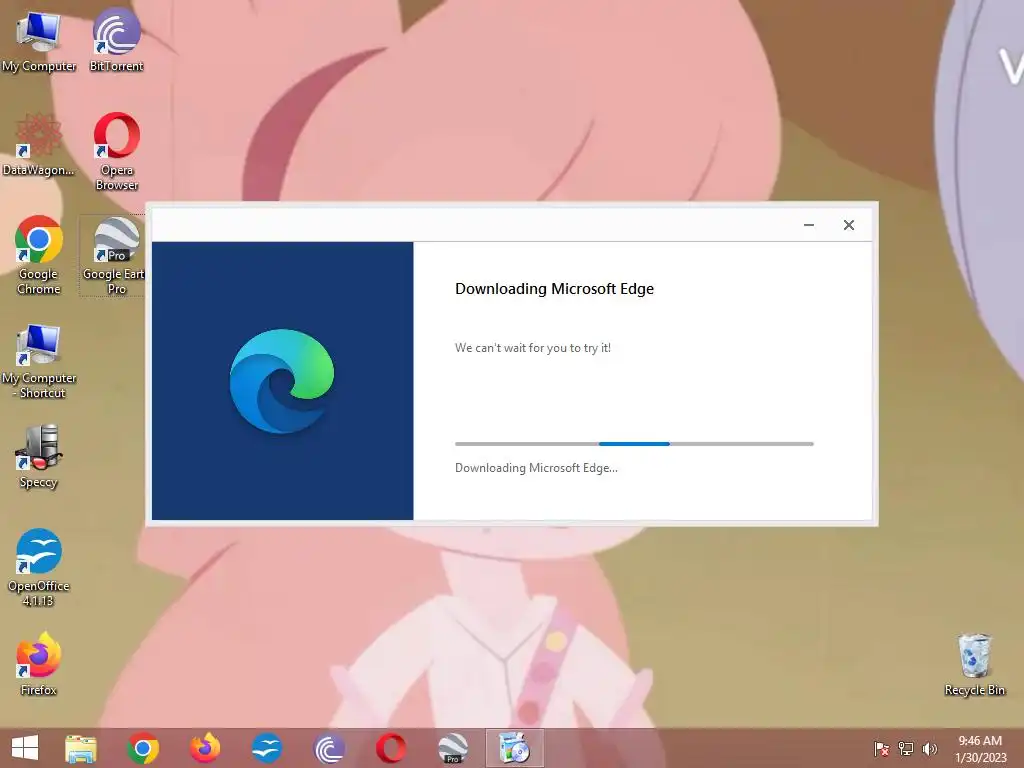Click the "We can't wait for you to try it!" text
Screen dimensions: 1024x768
click(x=533, y=348)
